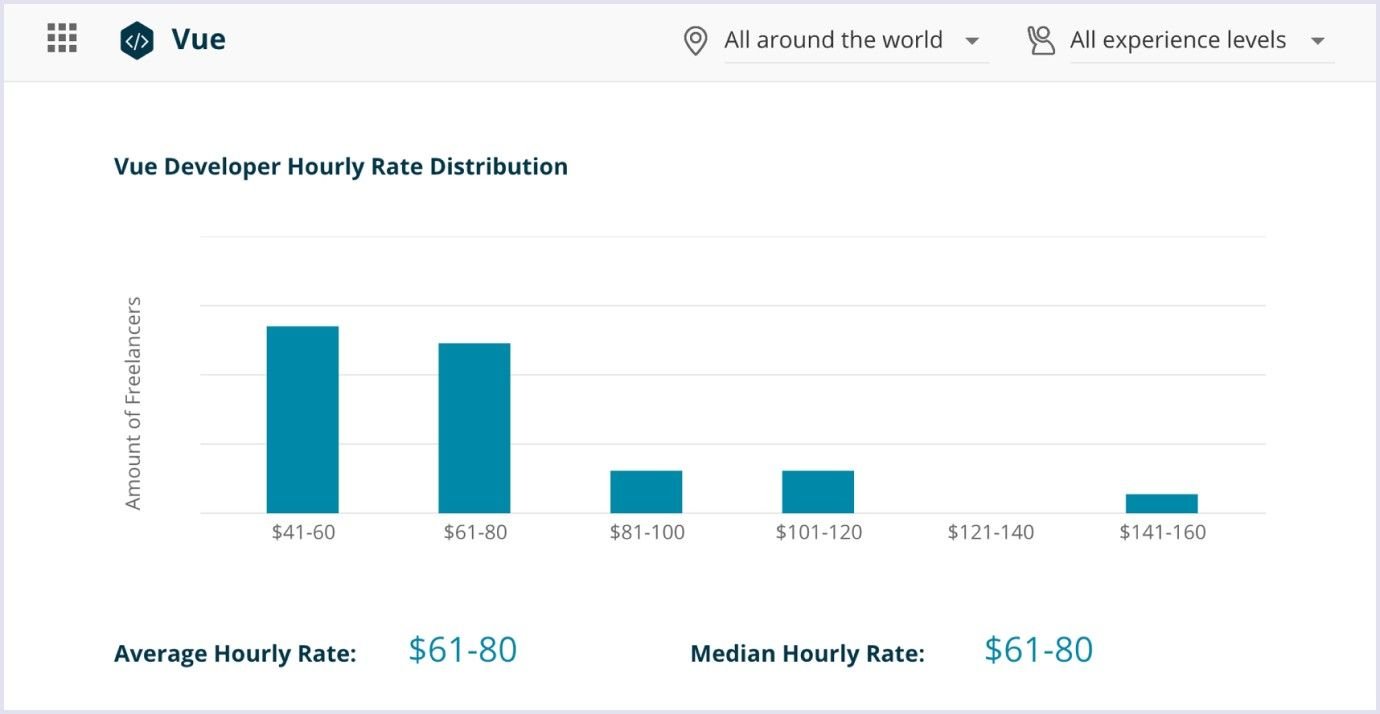Click the '$61-80' axis label
The width and height of the screenshot is (1380, 714).
(x=475, y=532)
